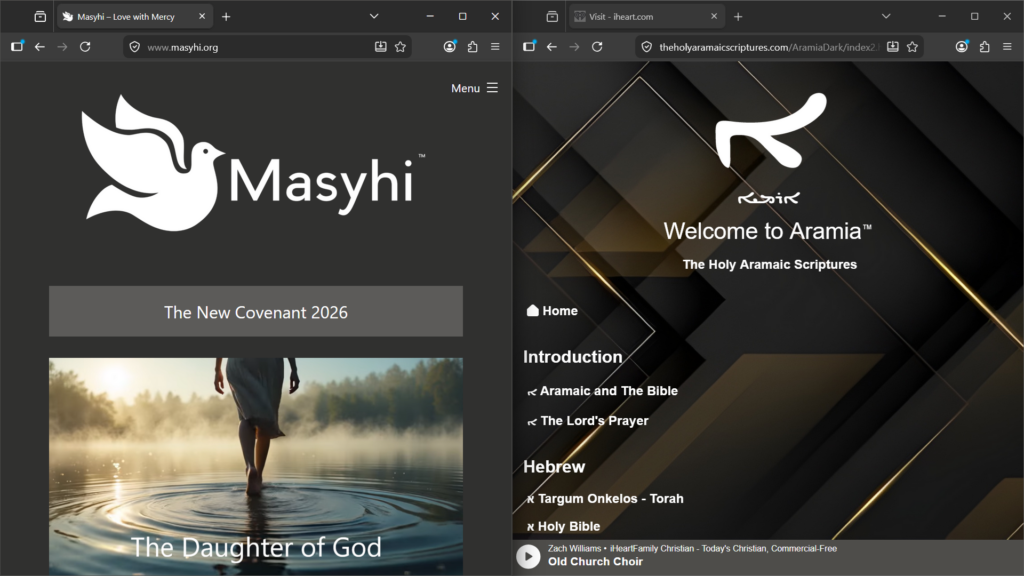Open account icon in the Aramia window
The image size is (1024, 576).
tap(961, 47)
